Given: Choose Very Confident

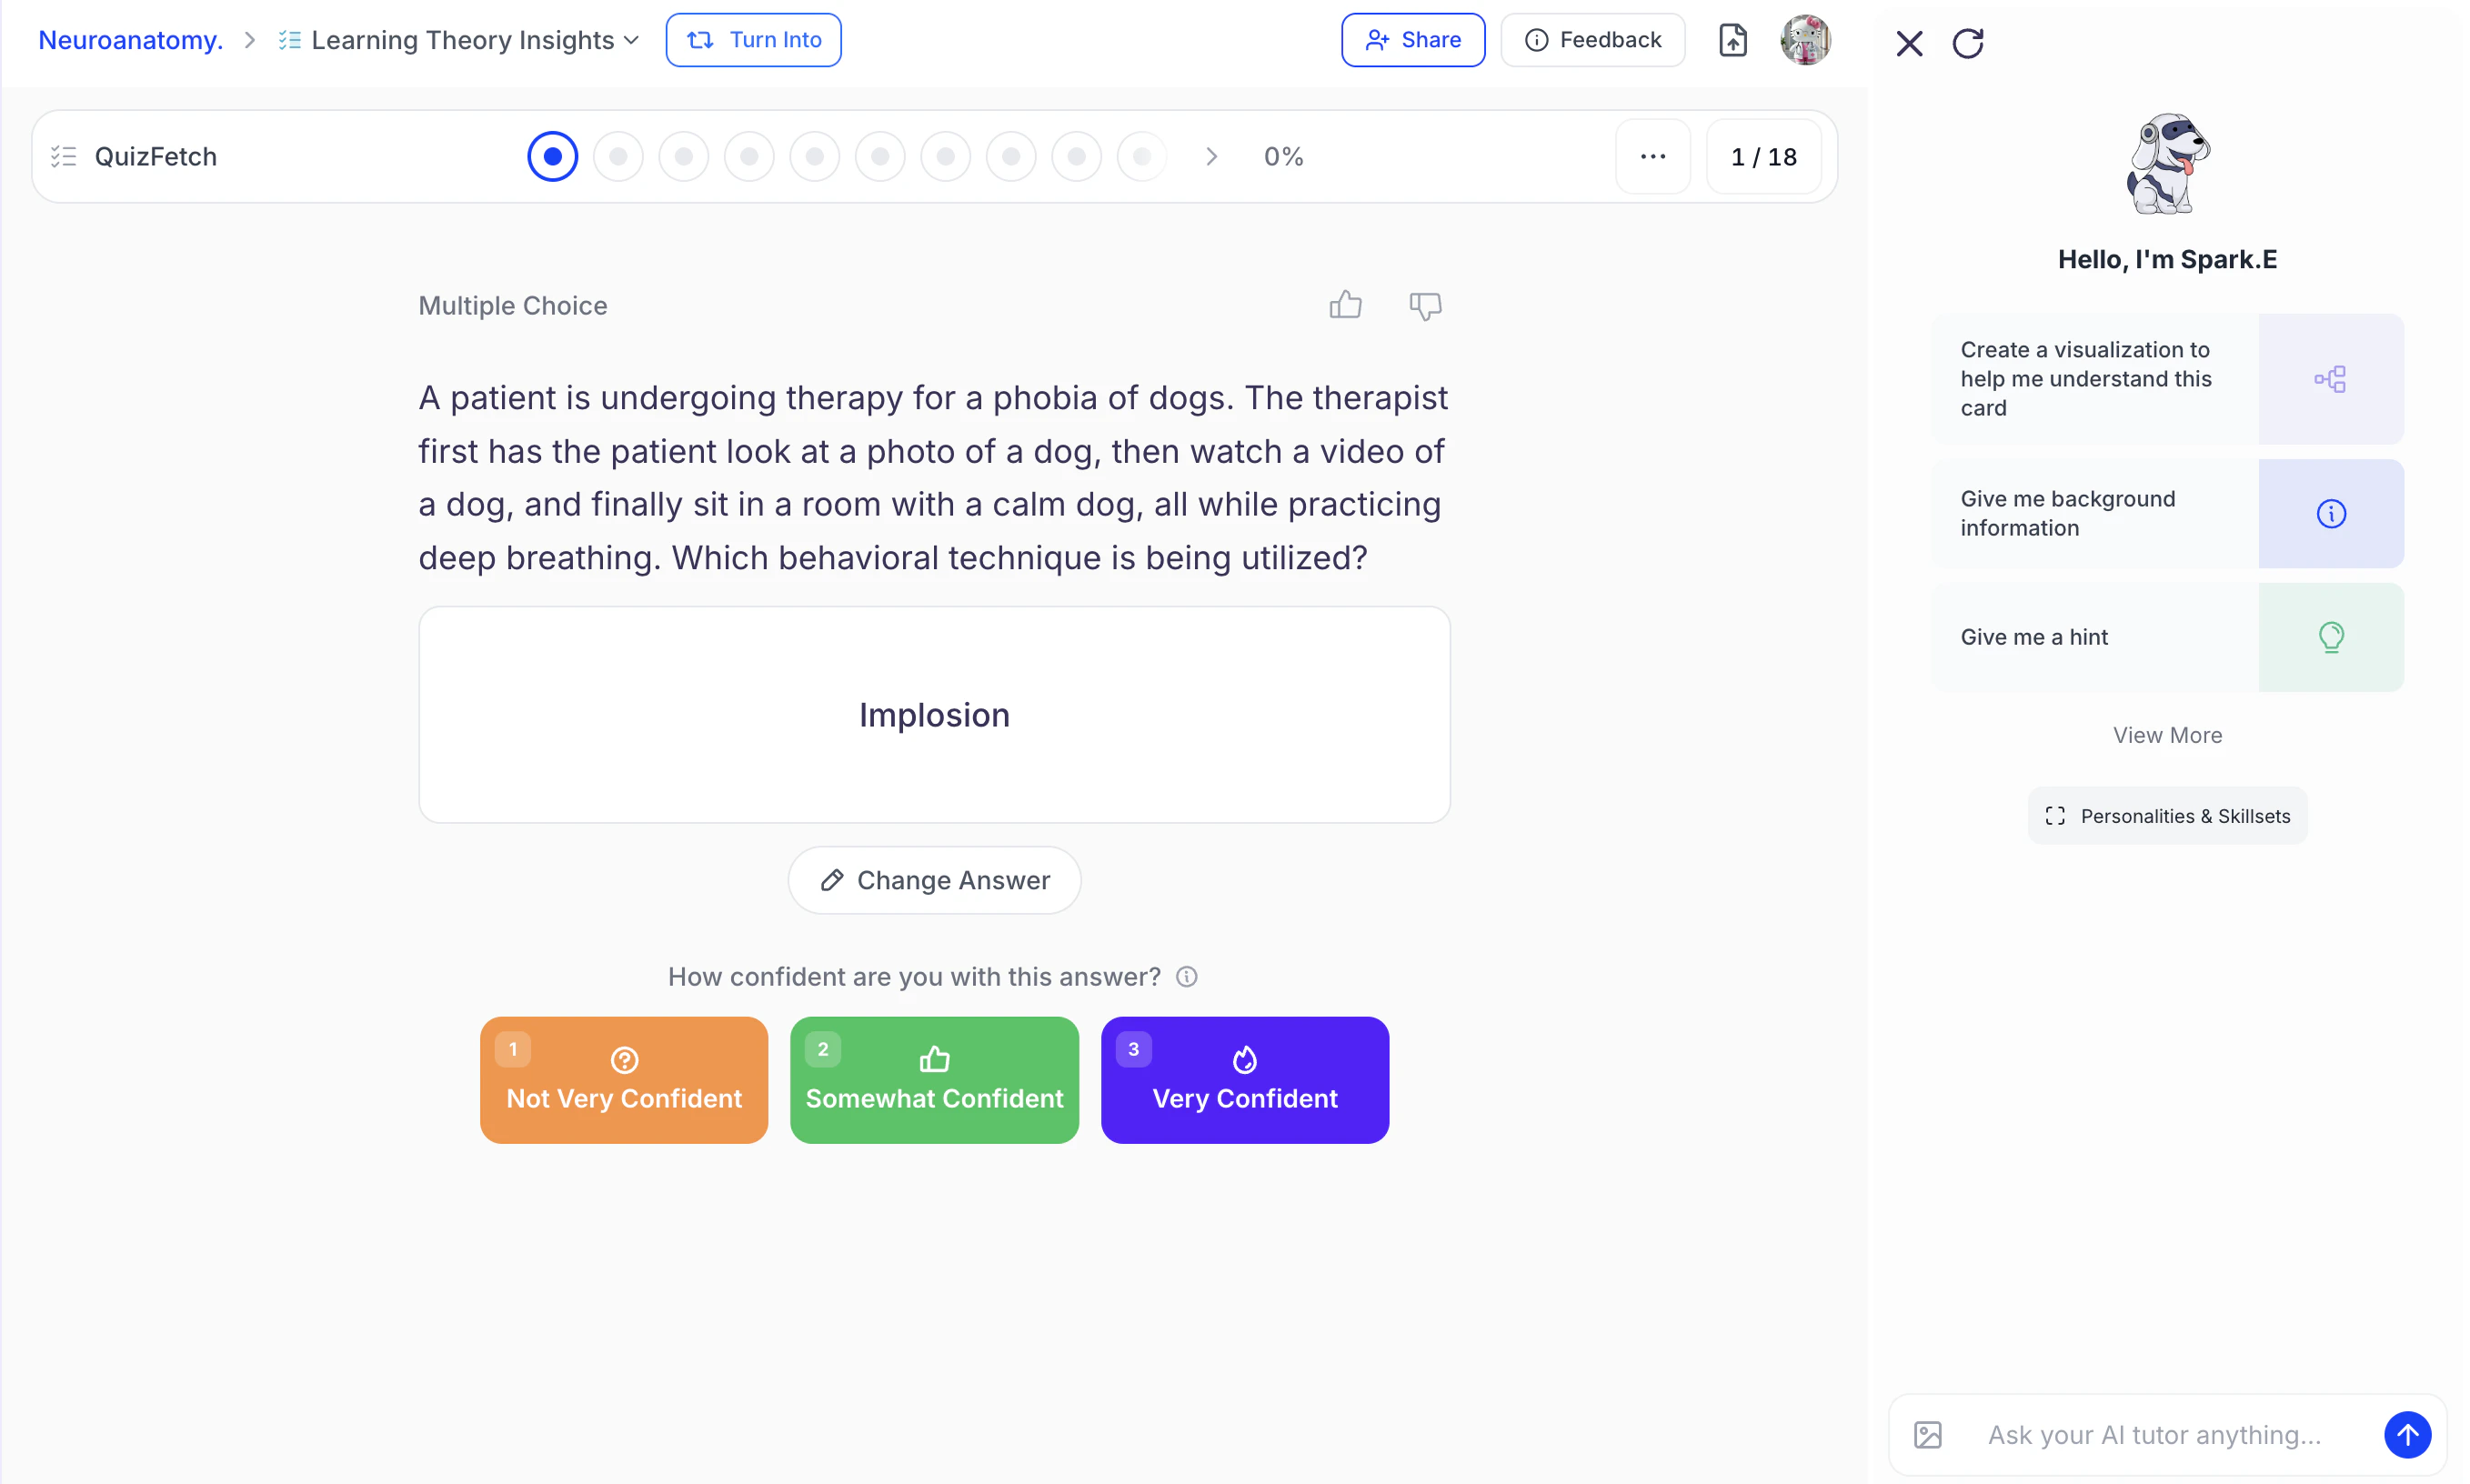Looking at the screenshot, I should [1244, 1080].
